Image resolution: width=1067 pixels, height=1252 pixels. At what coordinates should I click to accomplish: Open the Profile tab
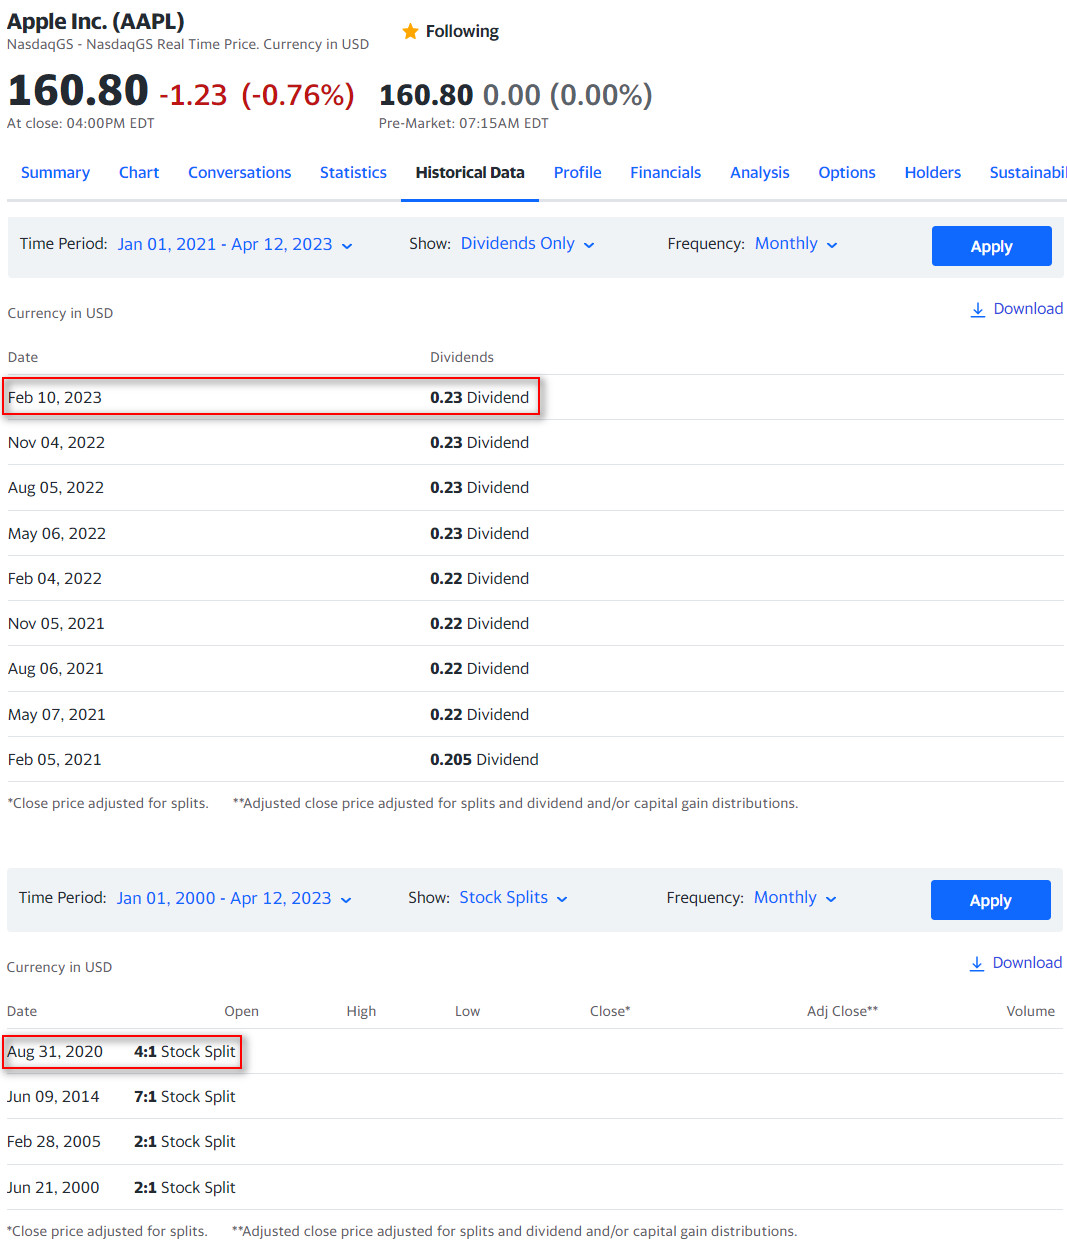(578, 173)
